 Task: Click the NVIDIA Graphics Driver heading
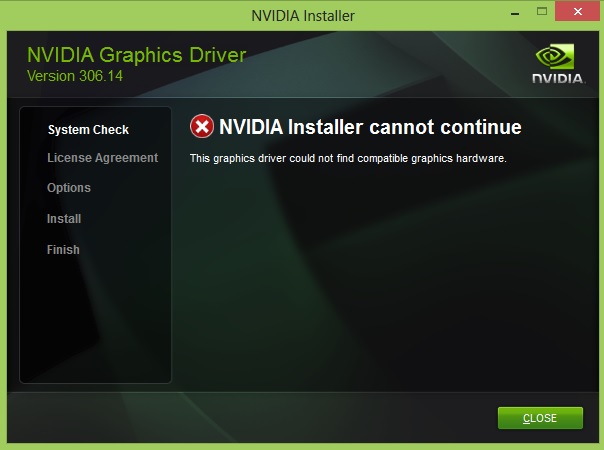[x=136, y=55]
